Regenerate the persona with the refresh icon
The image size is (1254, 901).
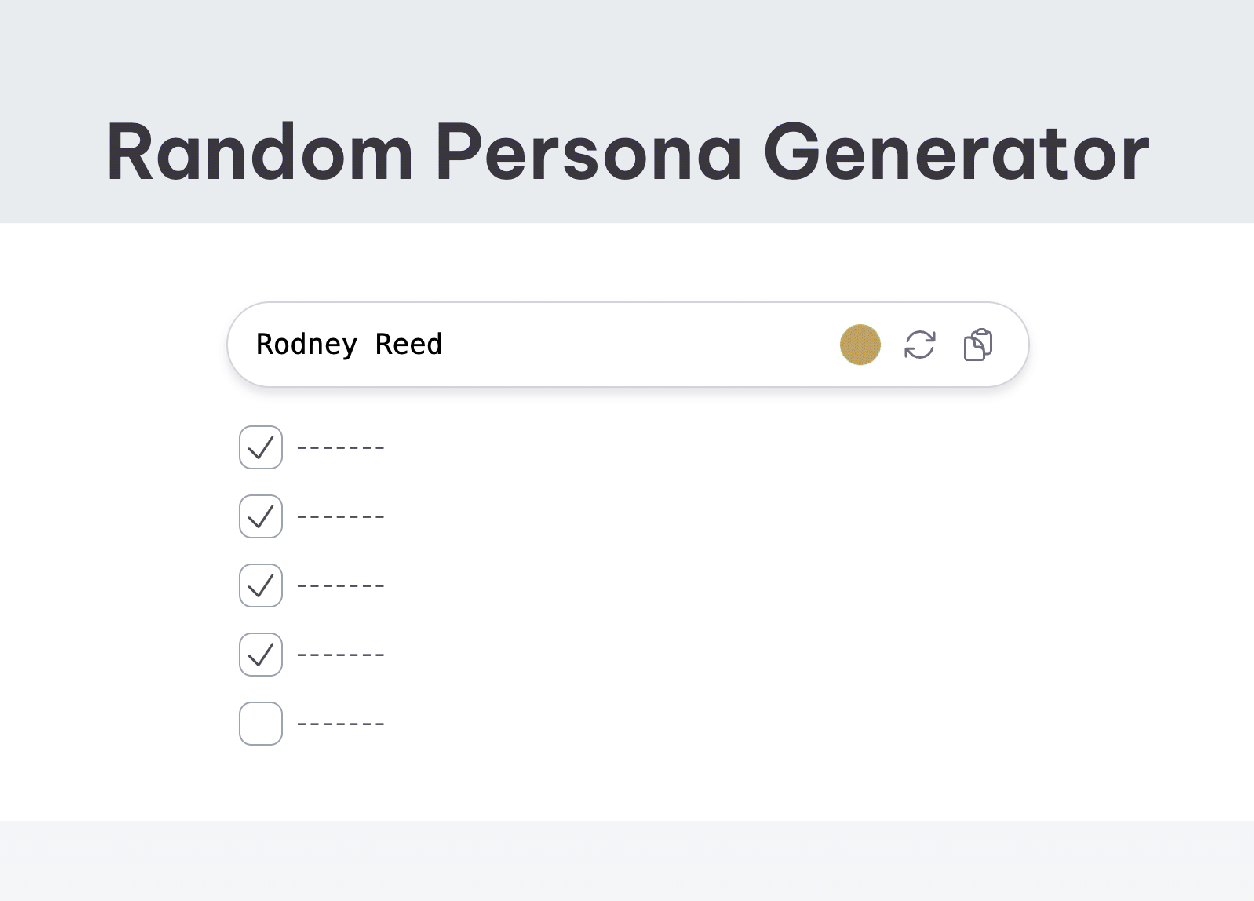pos(919,345)
